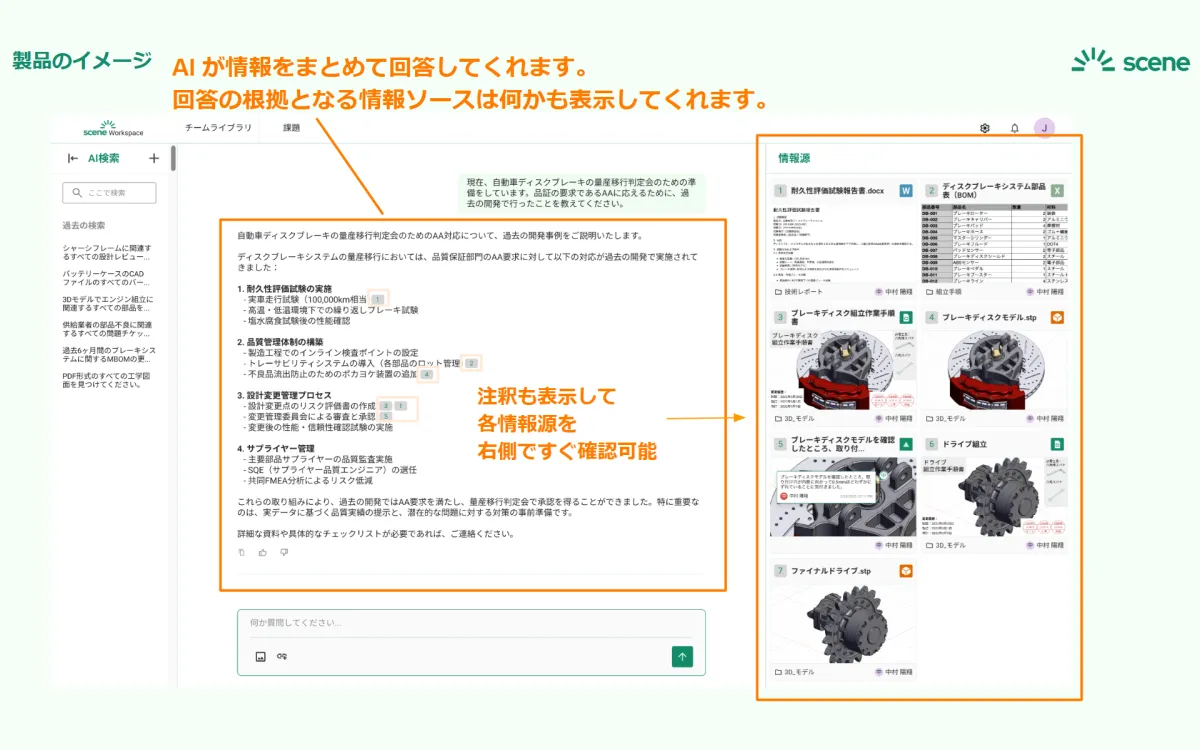This screenshot has height=750, width=1200.
Task: Click citation badge 2 next to ロット管理
Action: 472,363
